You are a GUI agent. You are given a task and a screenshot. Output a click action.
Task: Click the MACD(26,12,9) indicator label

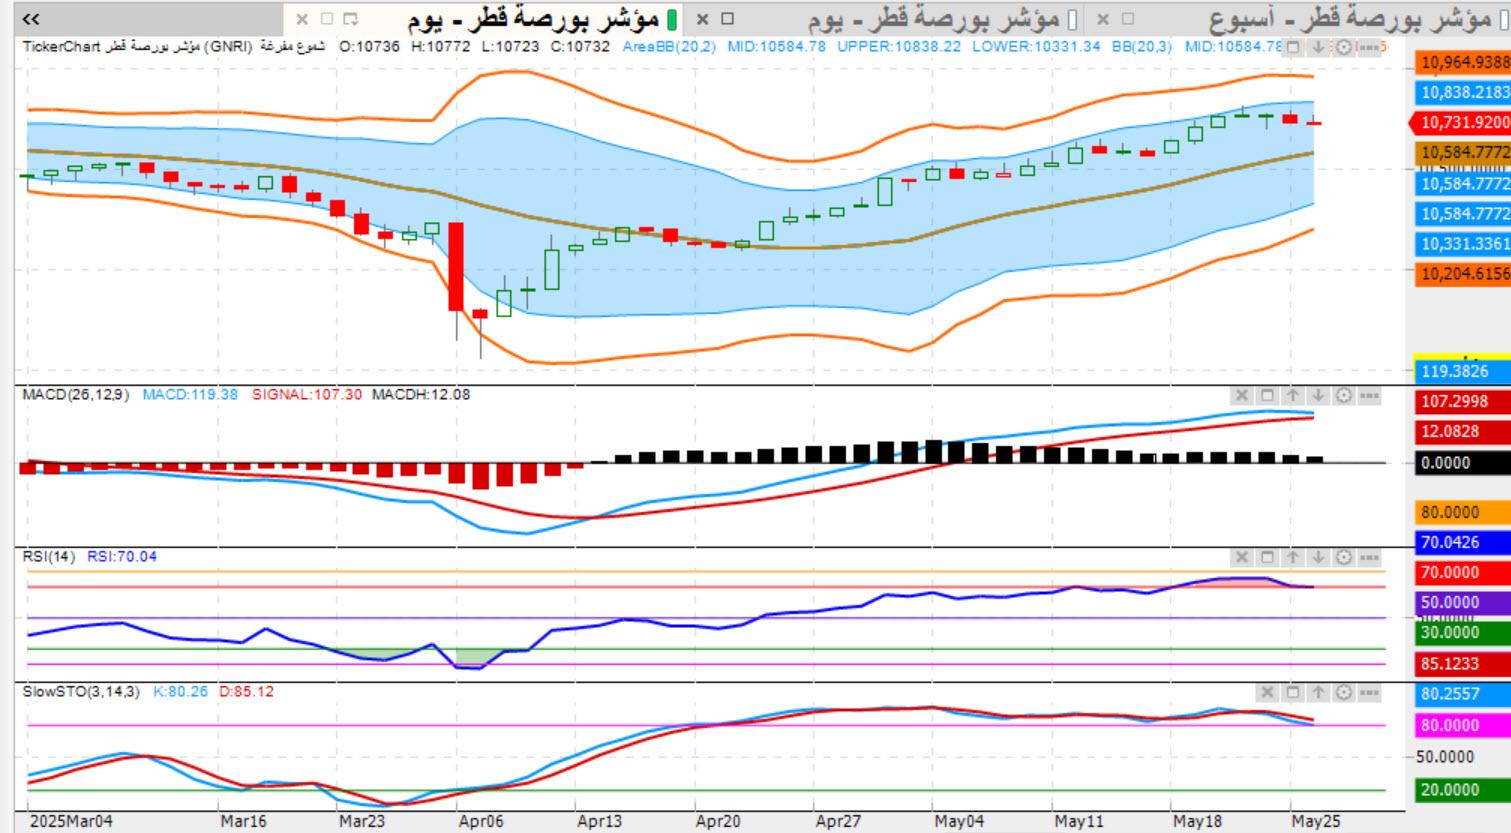pyautogui.click(x=76, y=394)
